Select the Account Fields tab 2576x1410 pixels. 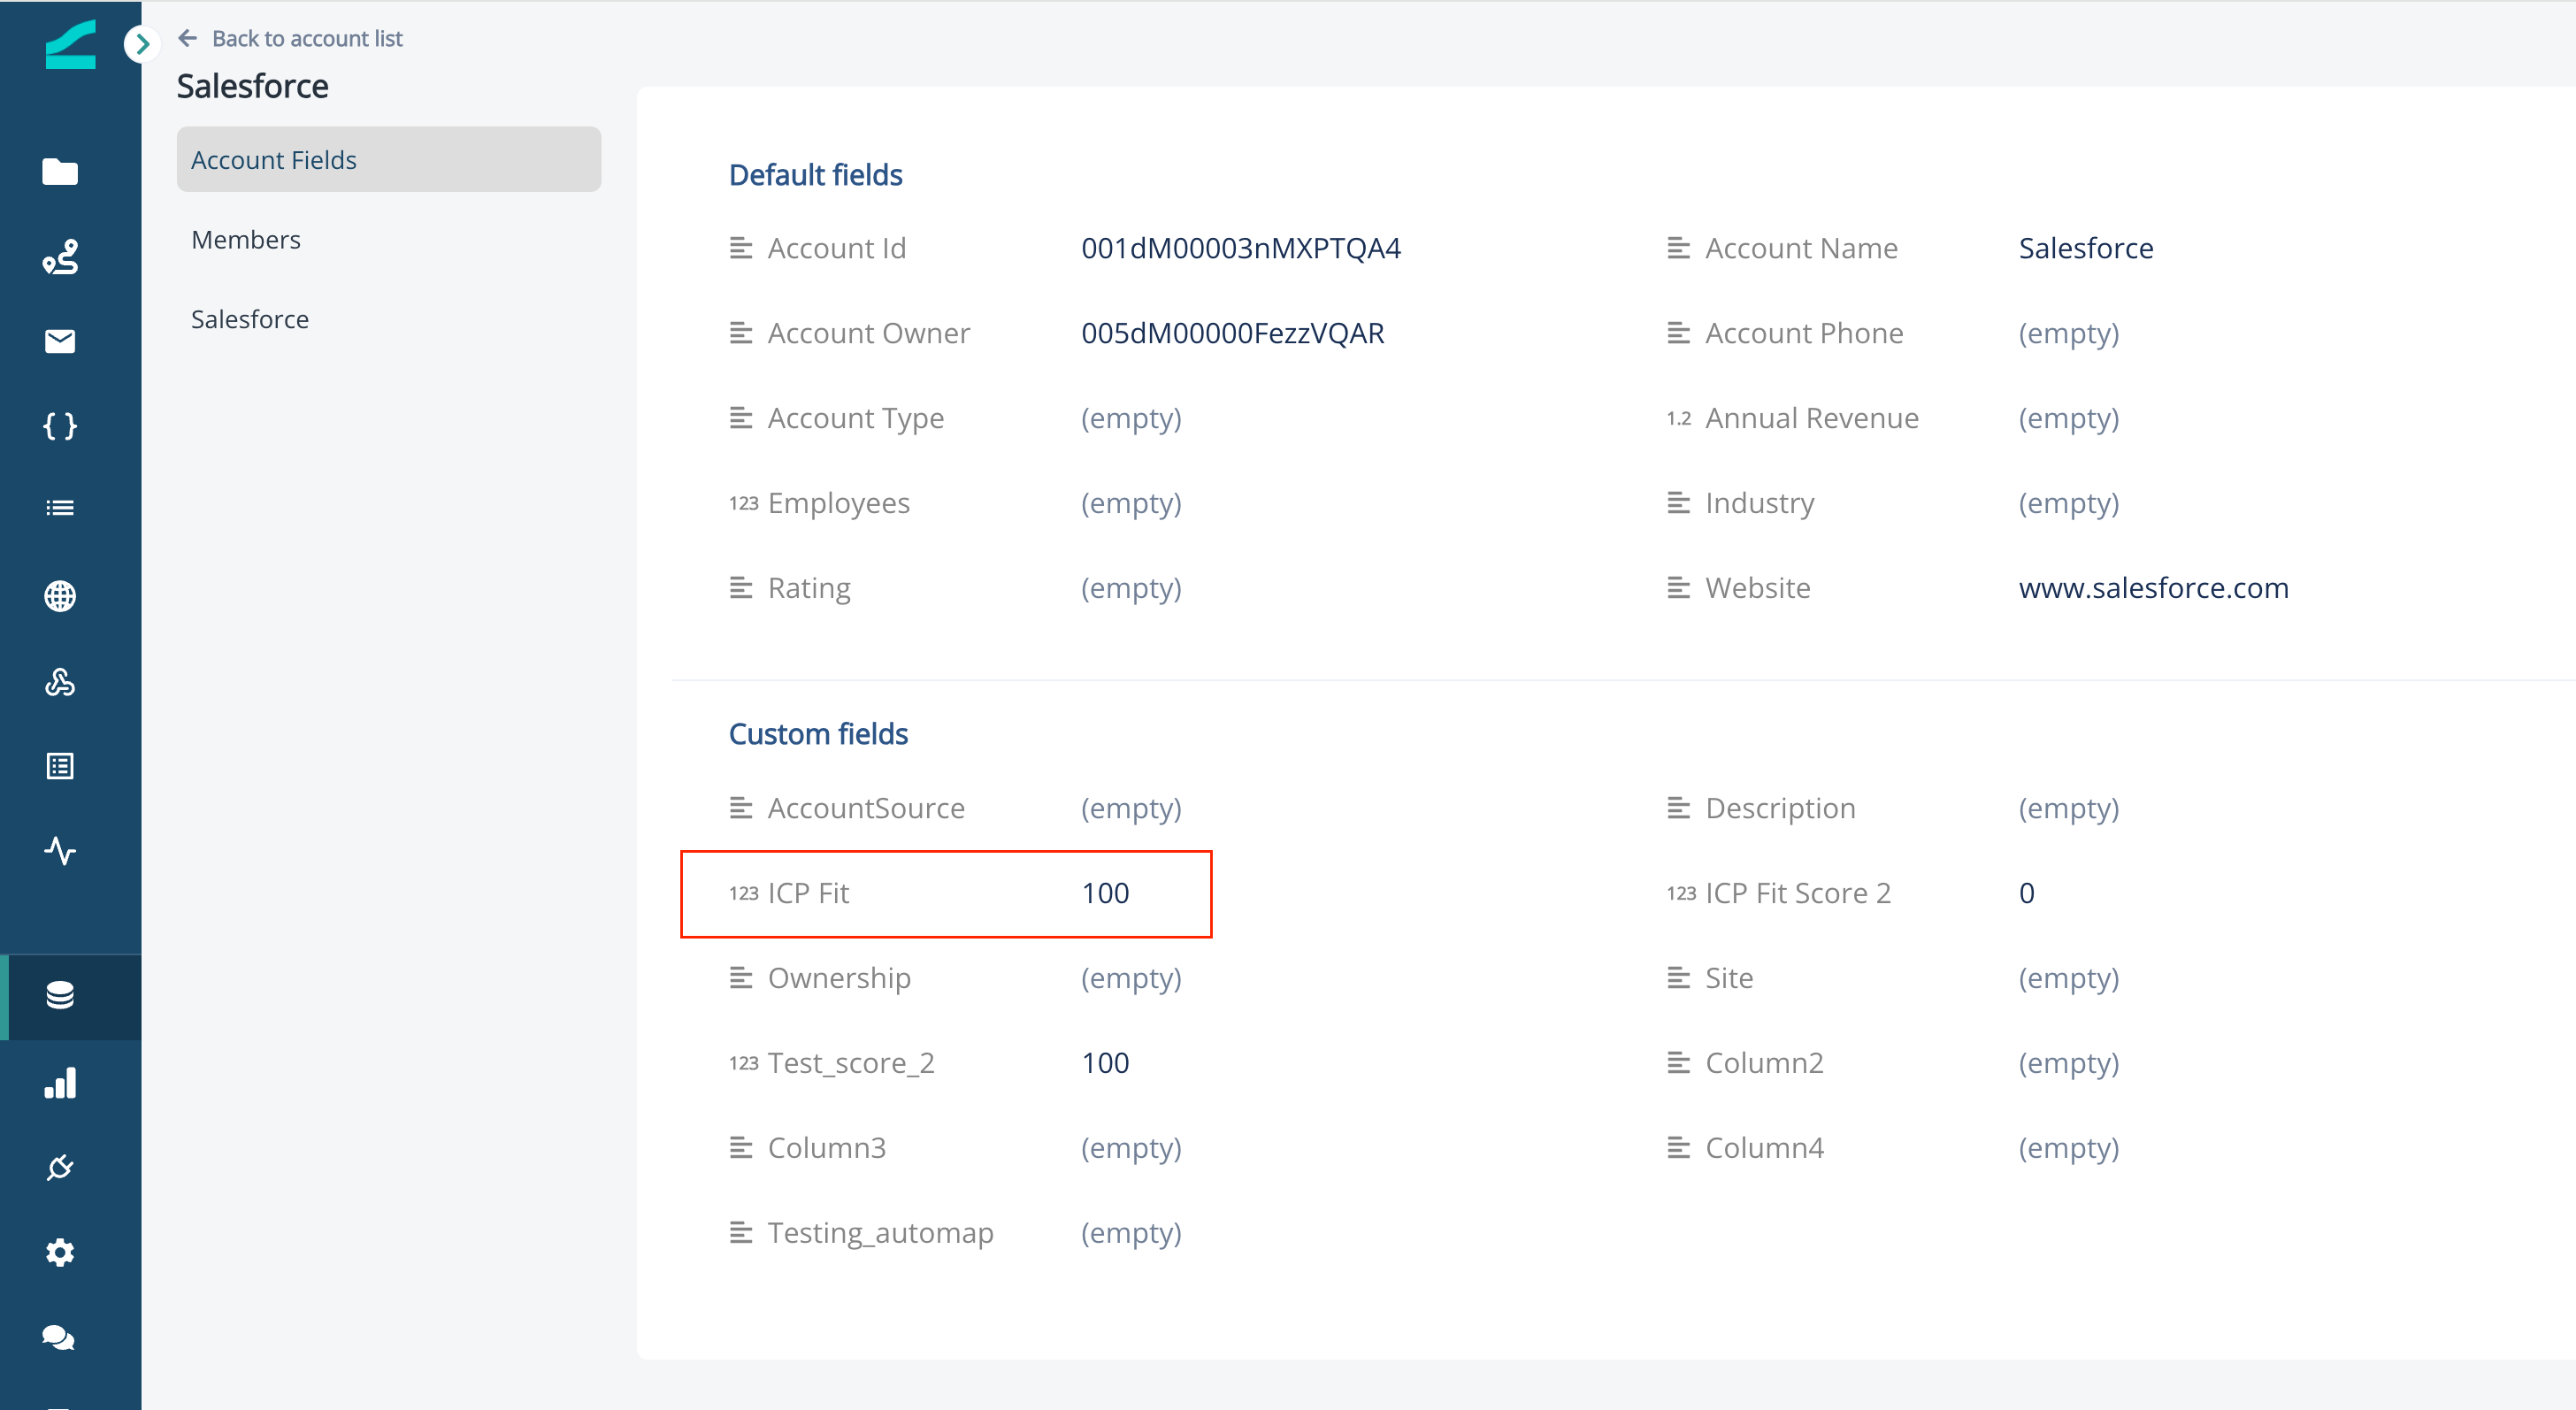[389, 159]
